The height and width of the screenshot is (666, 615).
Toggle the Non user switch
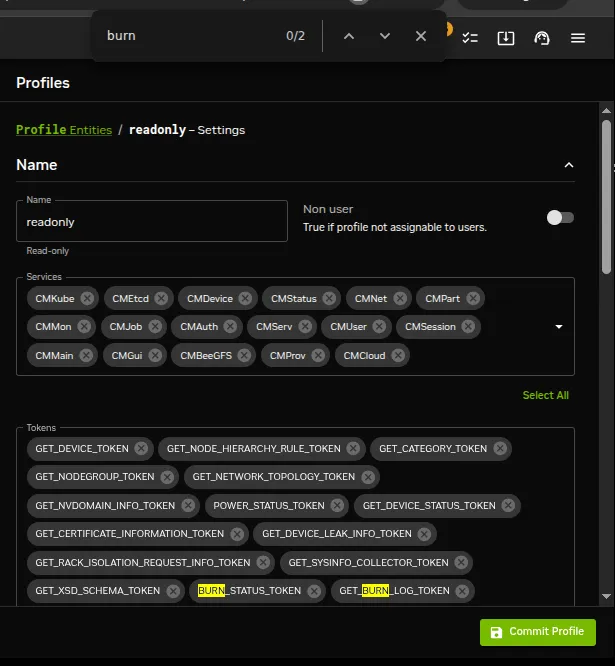point(560,218)
